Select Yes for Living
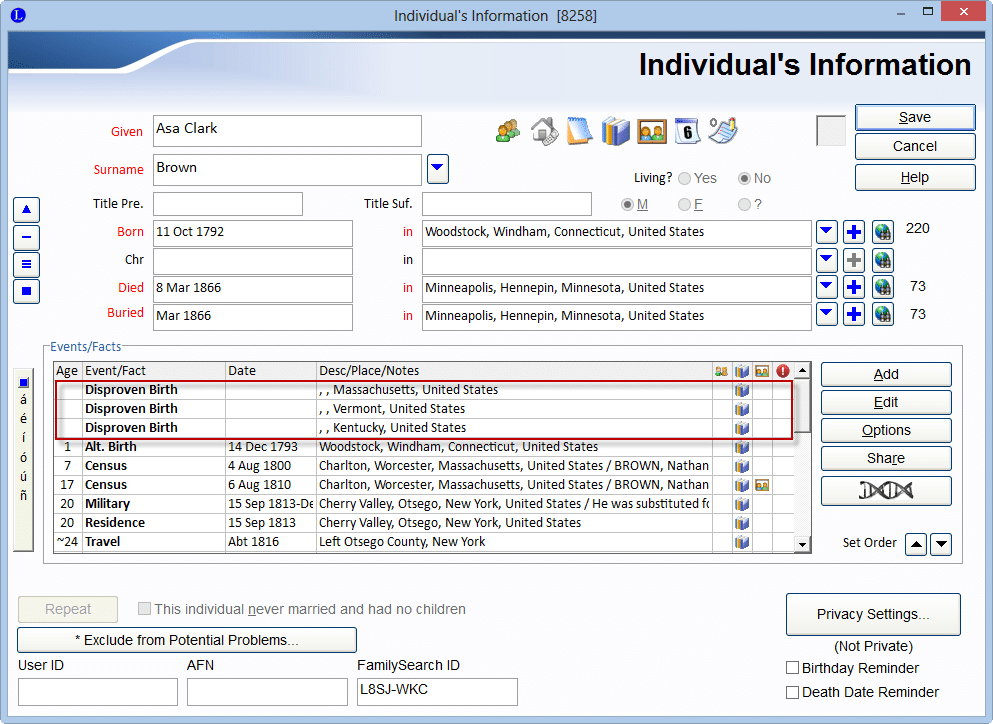 (685, 179)
